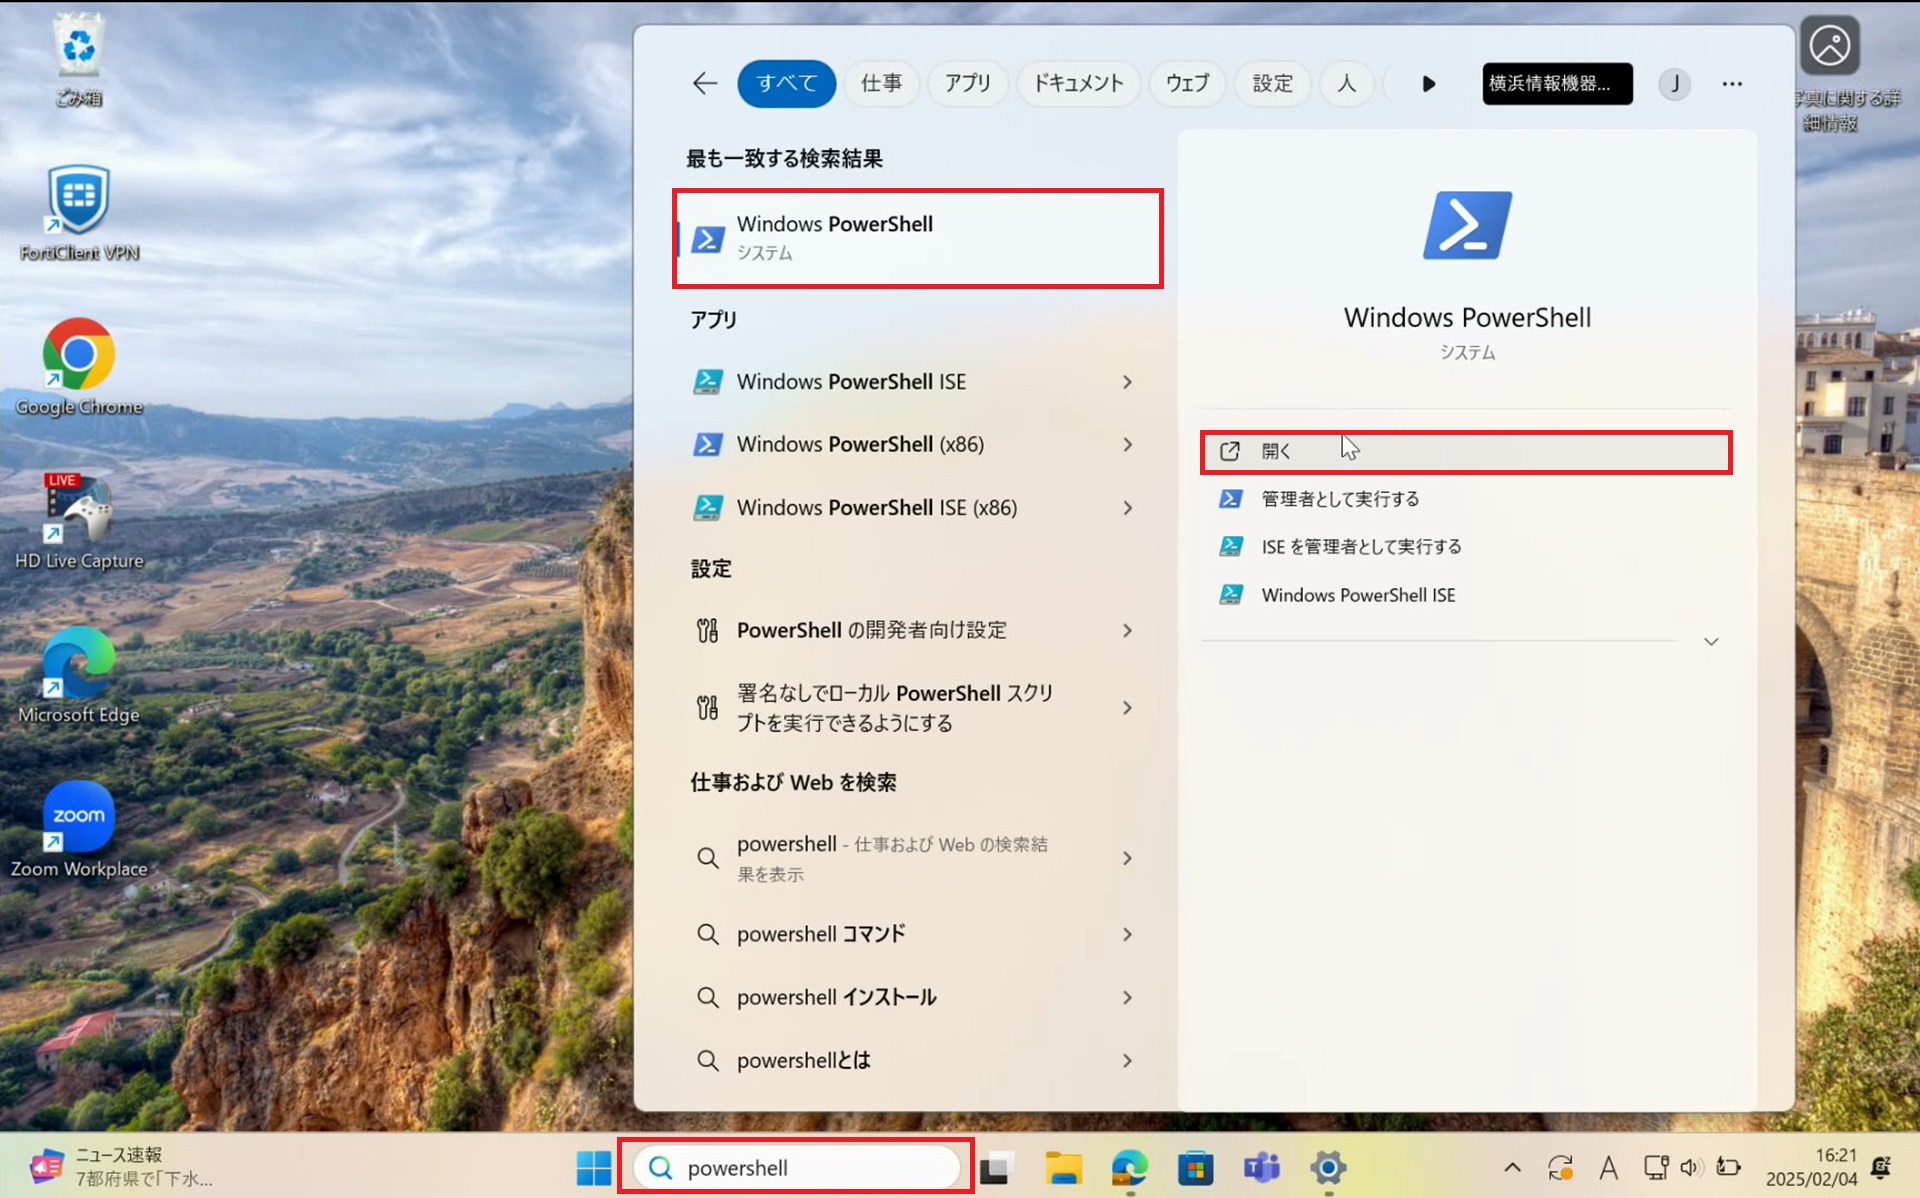Image resolution: width=1920 pixels, height=1198 pixels.
Task: Click ISE を管理者として実行する action
Action: [x=1466, y=546]
